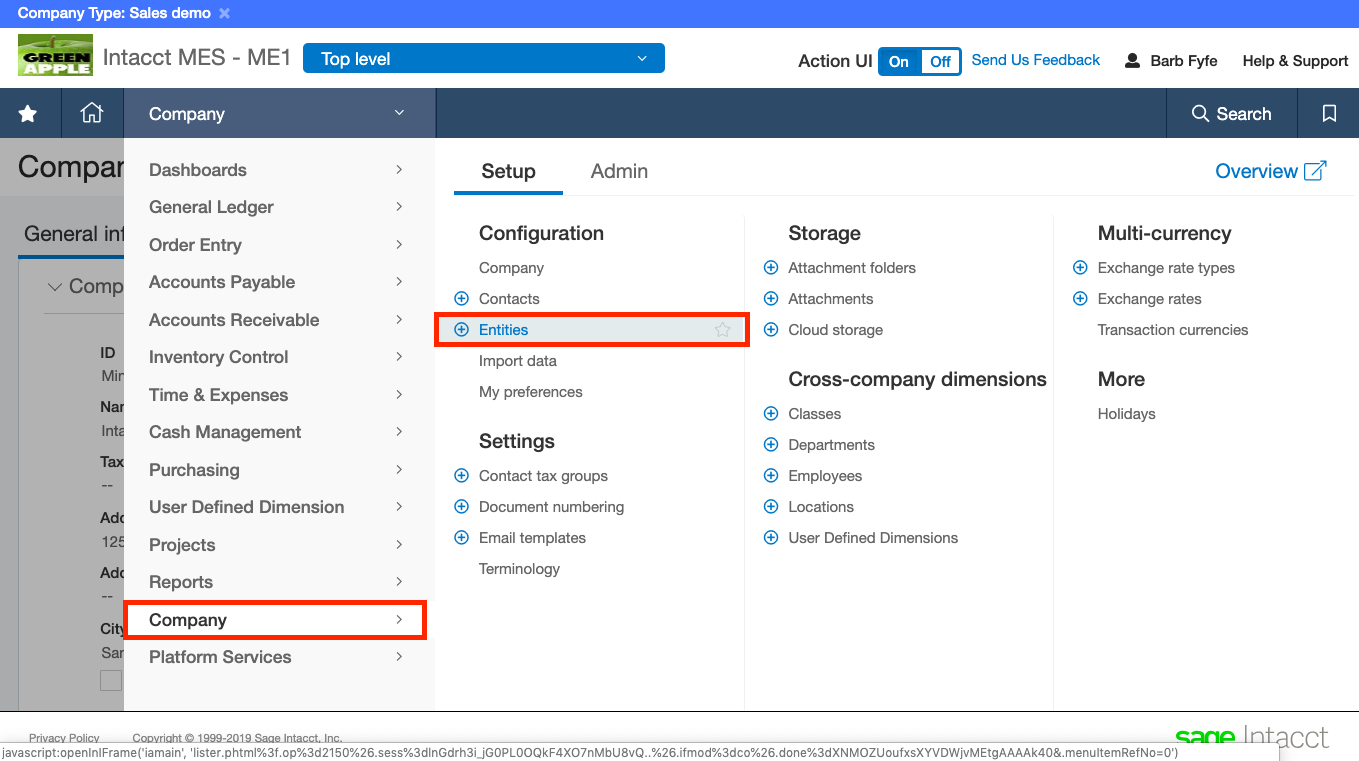Click plus icon next to Attachments
This screenshot has height=761, width=1359.
click(771, 299)
